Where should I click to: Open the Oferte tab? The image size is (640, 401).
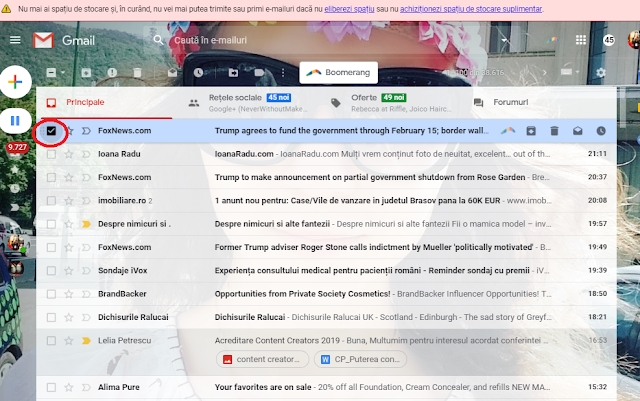(392, 102)
